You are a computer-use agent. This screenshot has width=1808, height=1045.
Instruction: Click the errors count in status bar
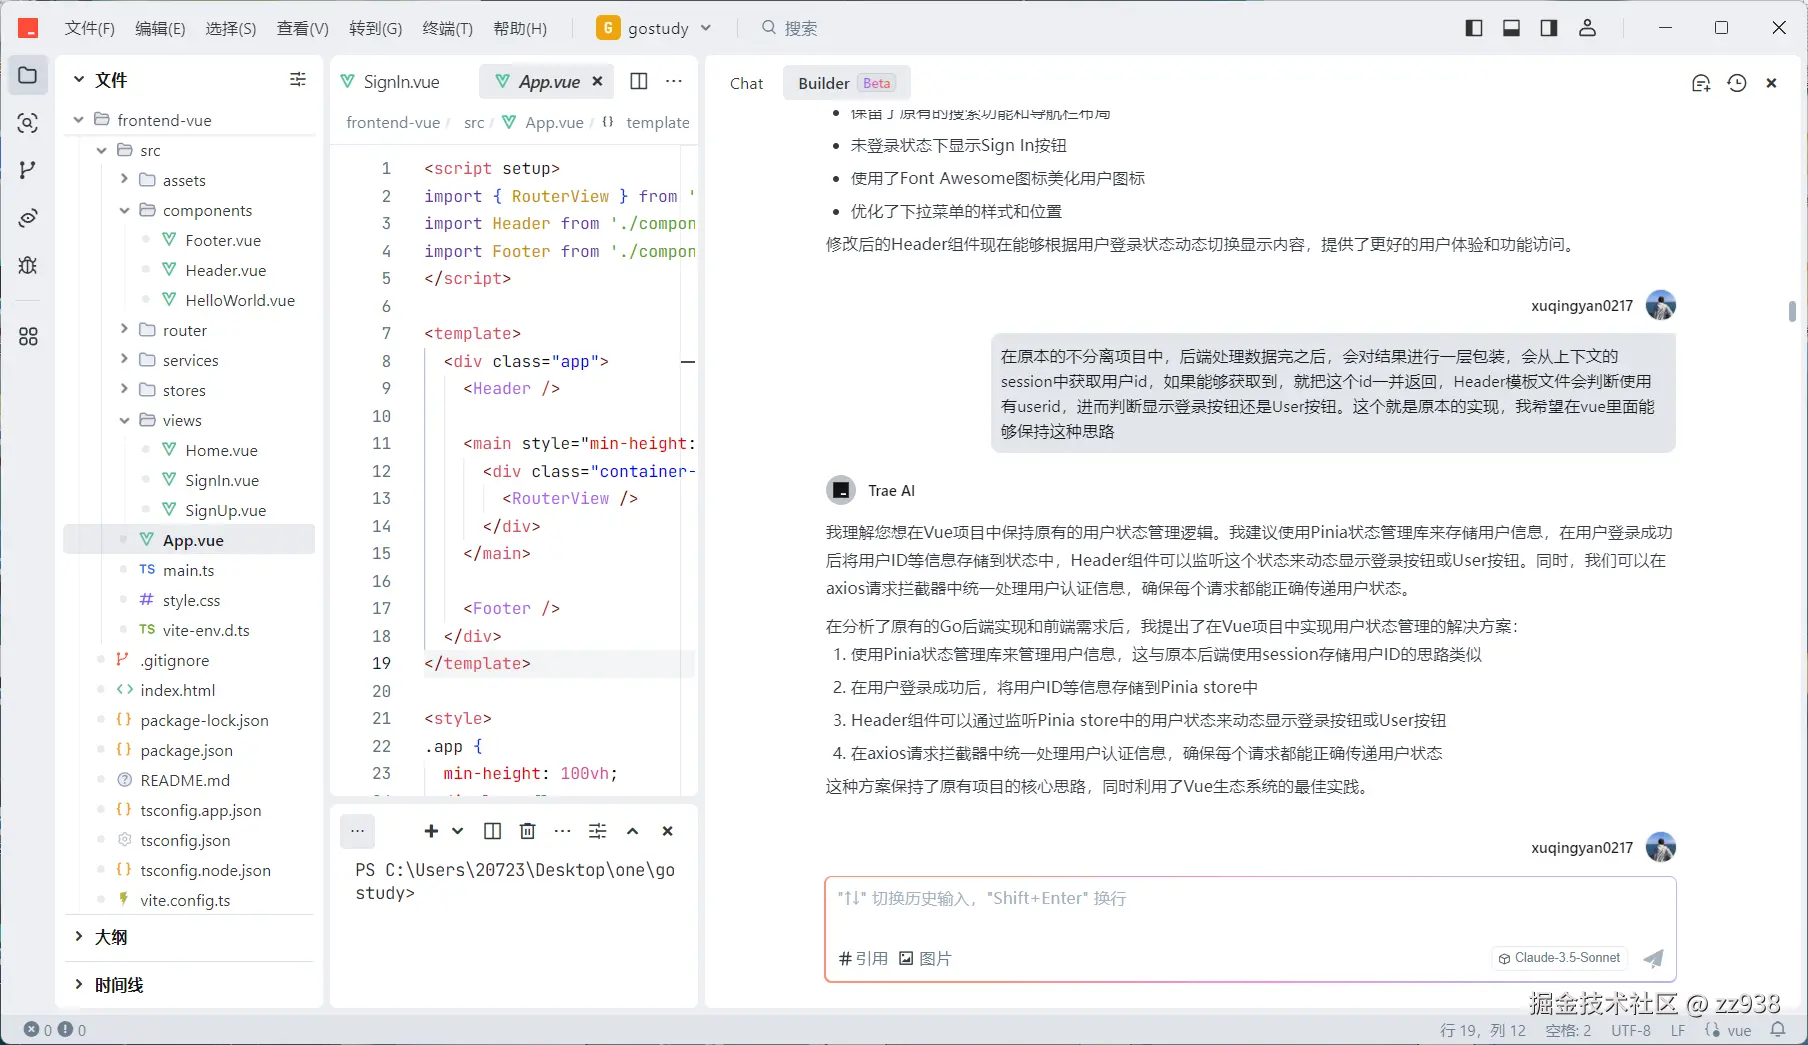[x=38, y=1029]
